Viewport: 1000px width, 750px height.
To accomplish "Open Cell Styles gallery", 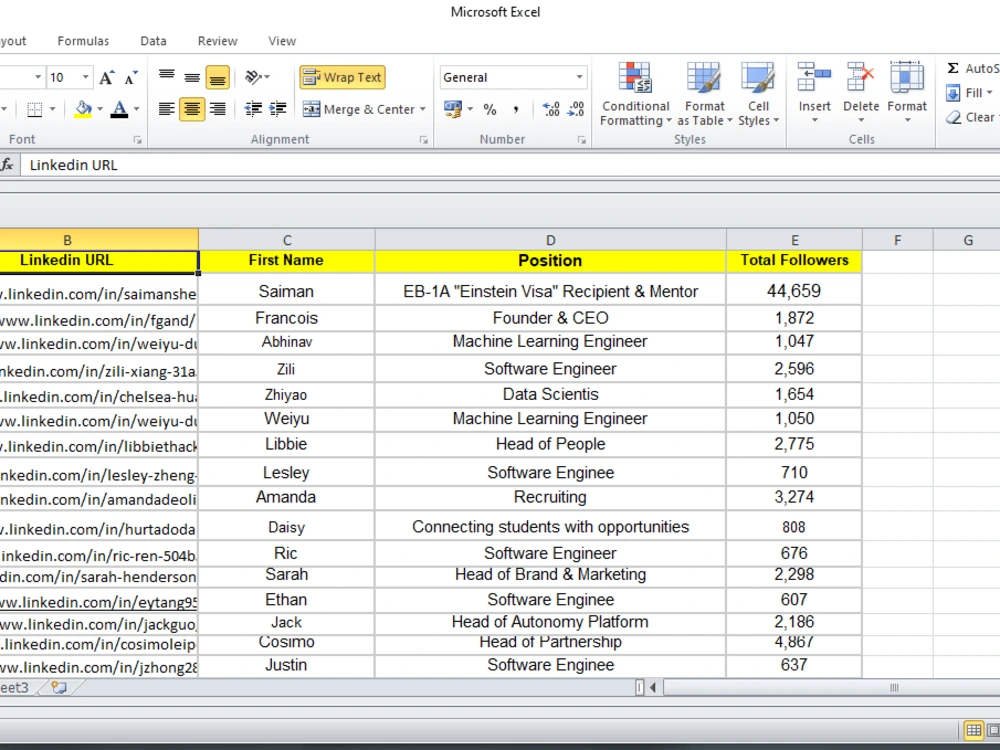I will pyautogui.click(x=758, y=94).
